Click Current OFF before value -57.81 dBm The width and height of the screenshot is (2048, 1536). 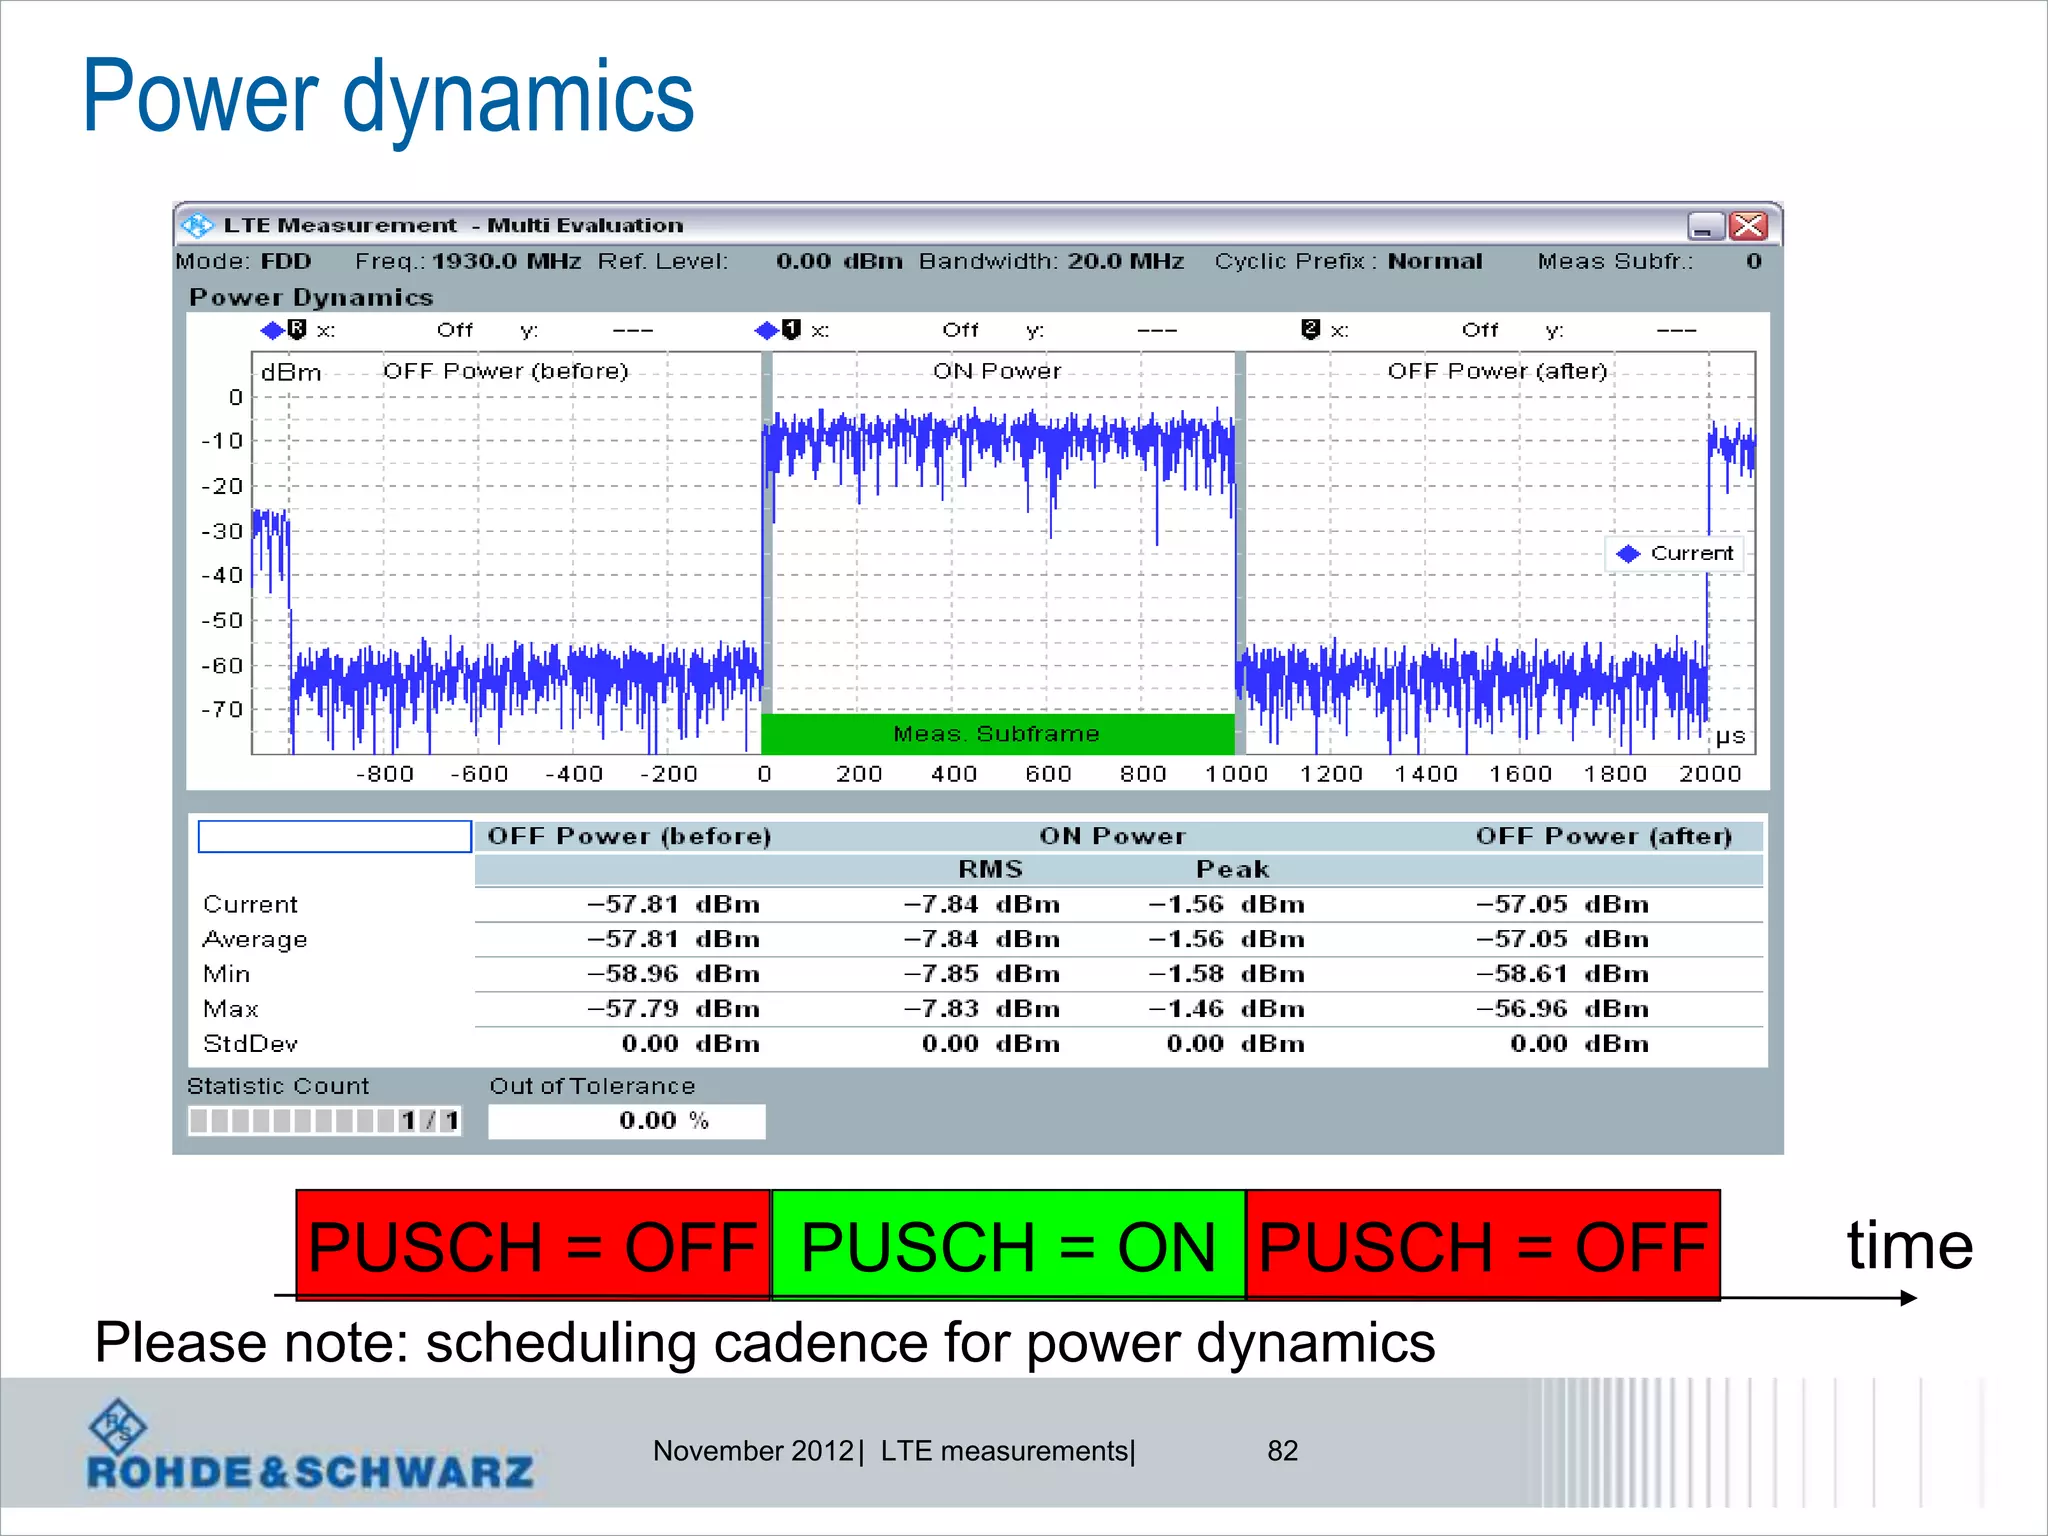click(x=673, y=904)
